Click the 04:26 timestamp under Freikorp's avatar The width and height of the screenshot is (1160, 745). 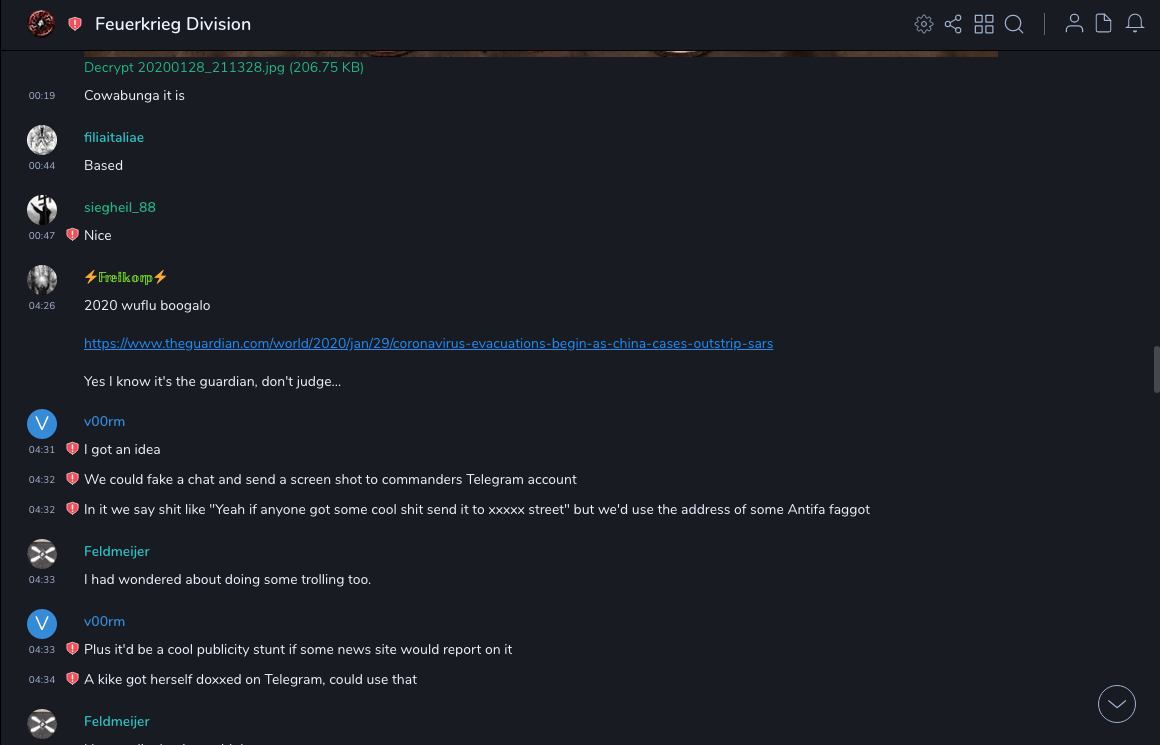point(42,306)
